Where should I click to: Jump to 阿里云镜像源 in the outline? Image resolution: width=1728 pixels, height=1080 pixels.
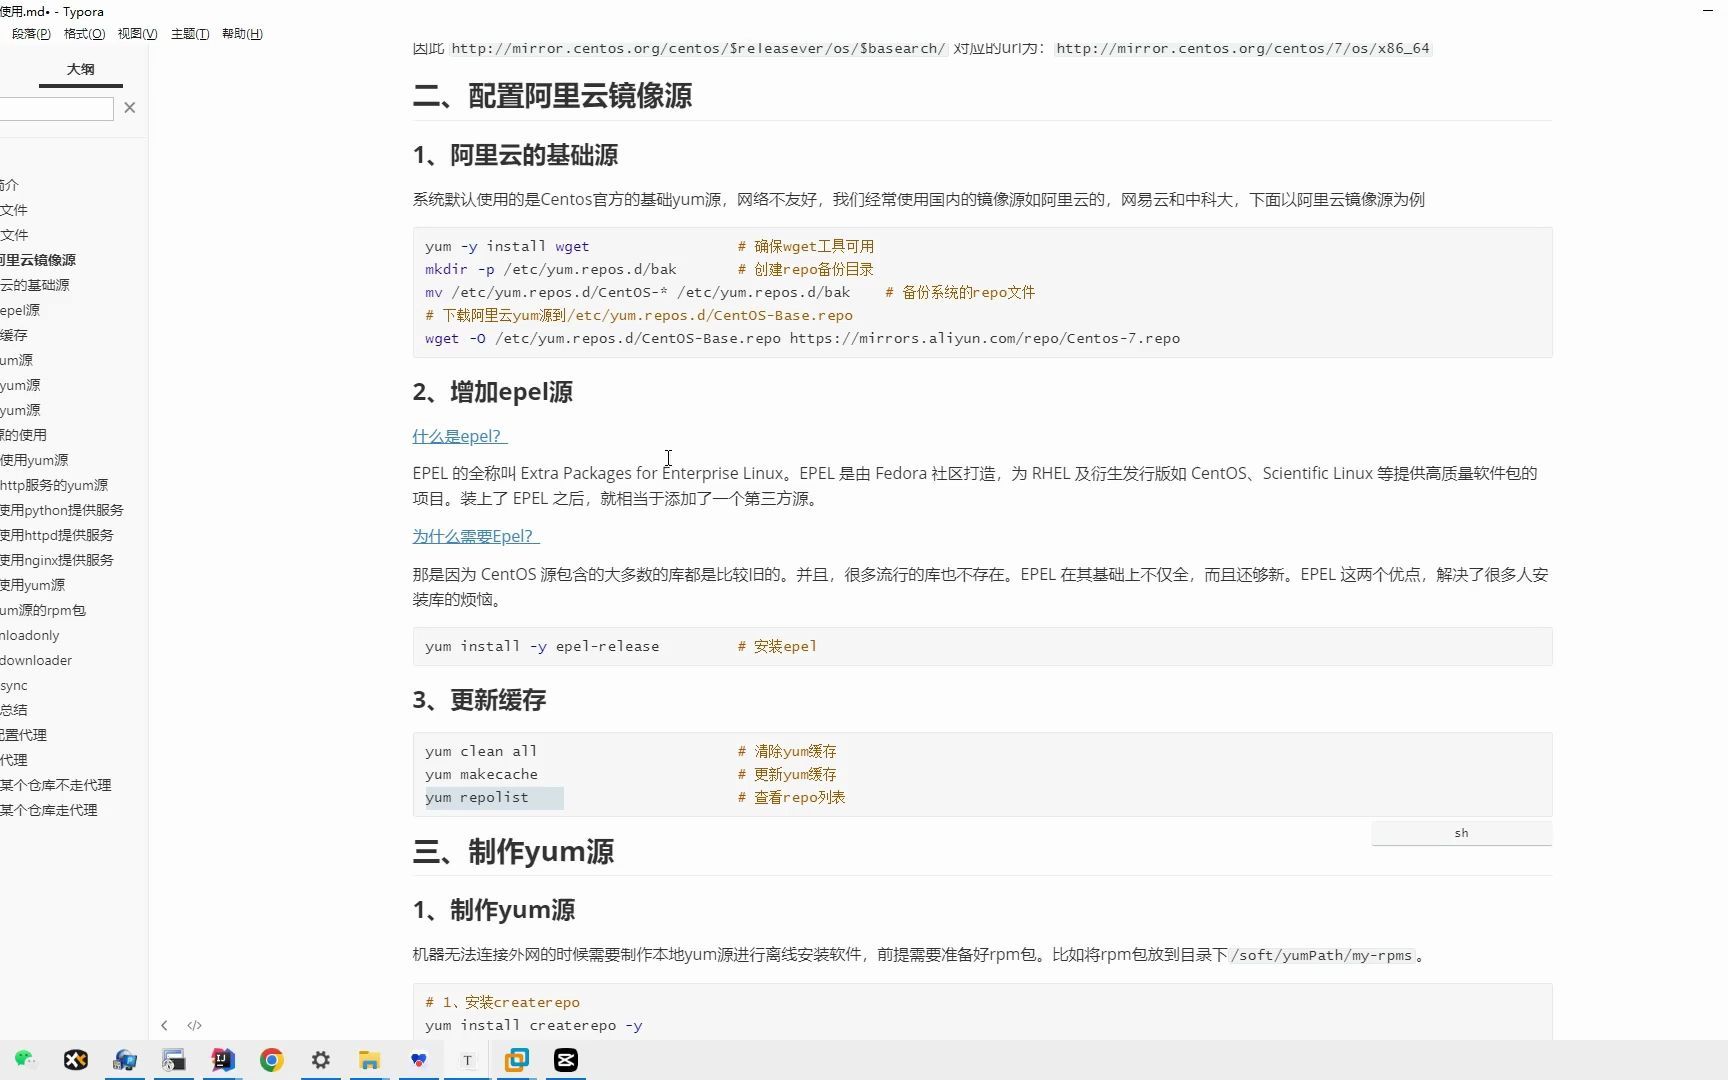[38, 260]
